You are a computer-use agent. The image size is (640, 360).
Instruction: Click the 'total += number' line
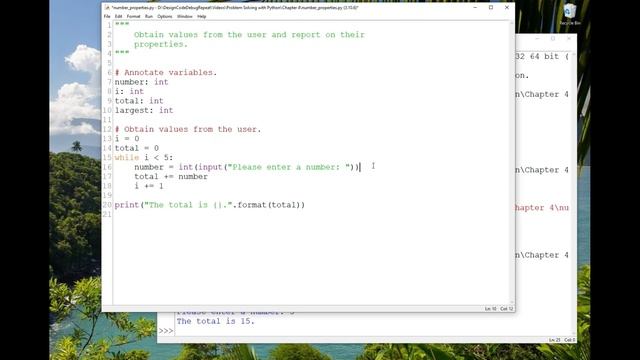click(x=171, y=177)
